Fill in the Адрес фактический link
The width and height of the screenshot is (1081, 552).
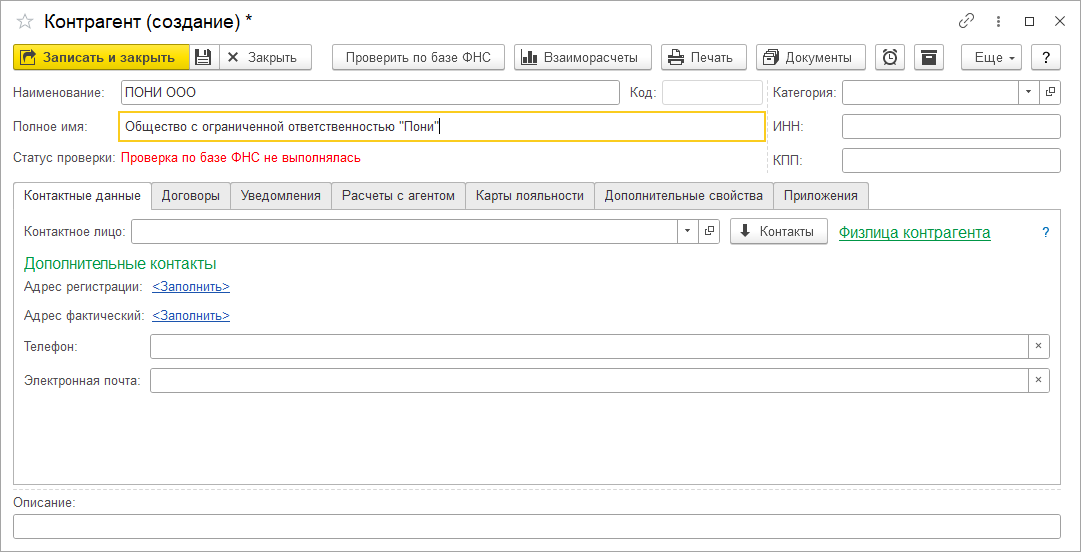pyautogui.click(x=191, y=316)
